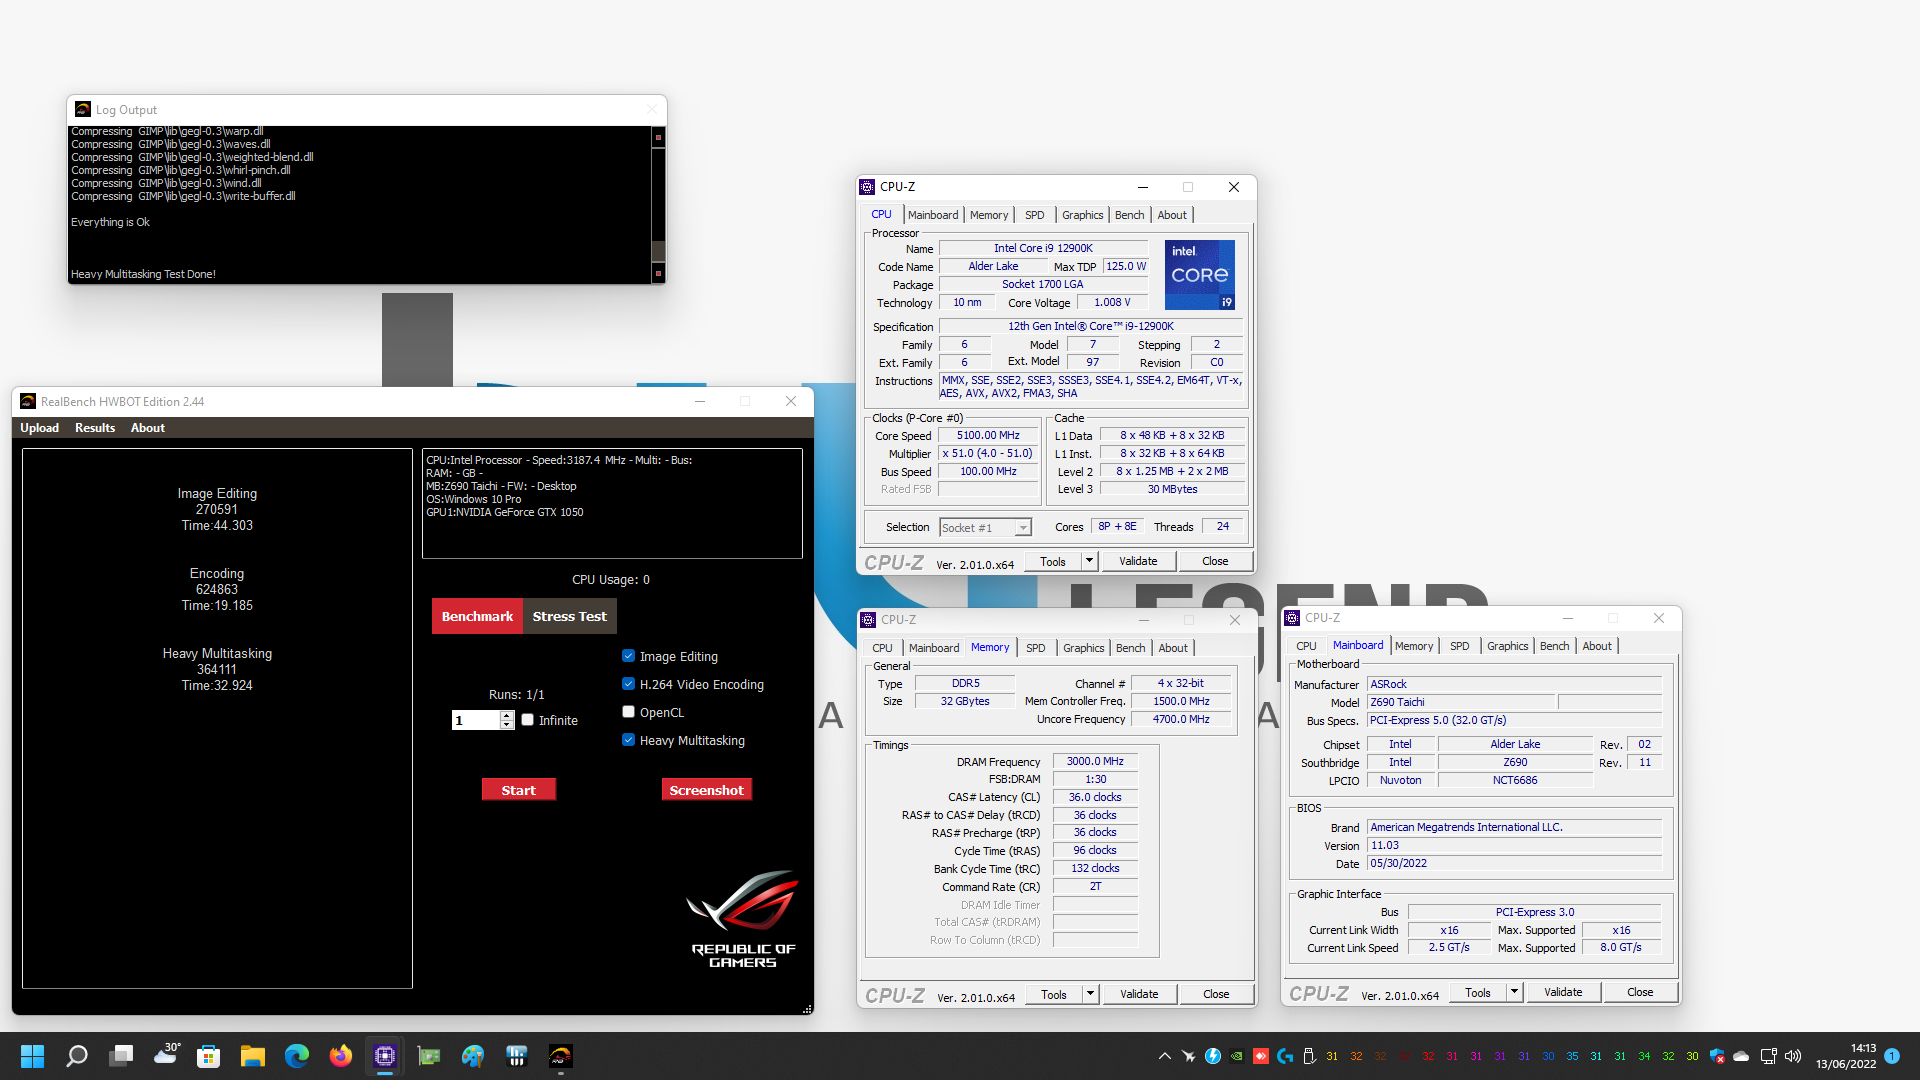
Task: Enable the Infinite runs checkbox
Action: (x=527, y=720)
